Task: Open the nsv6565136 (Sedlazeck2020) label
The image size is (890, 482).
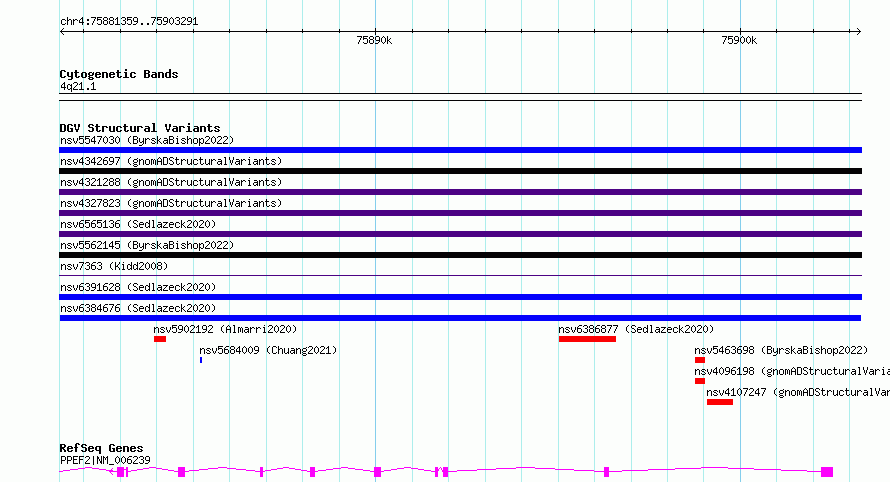Action: 138,224
